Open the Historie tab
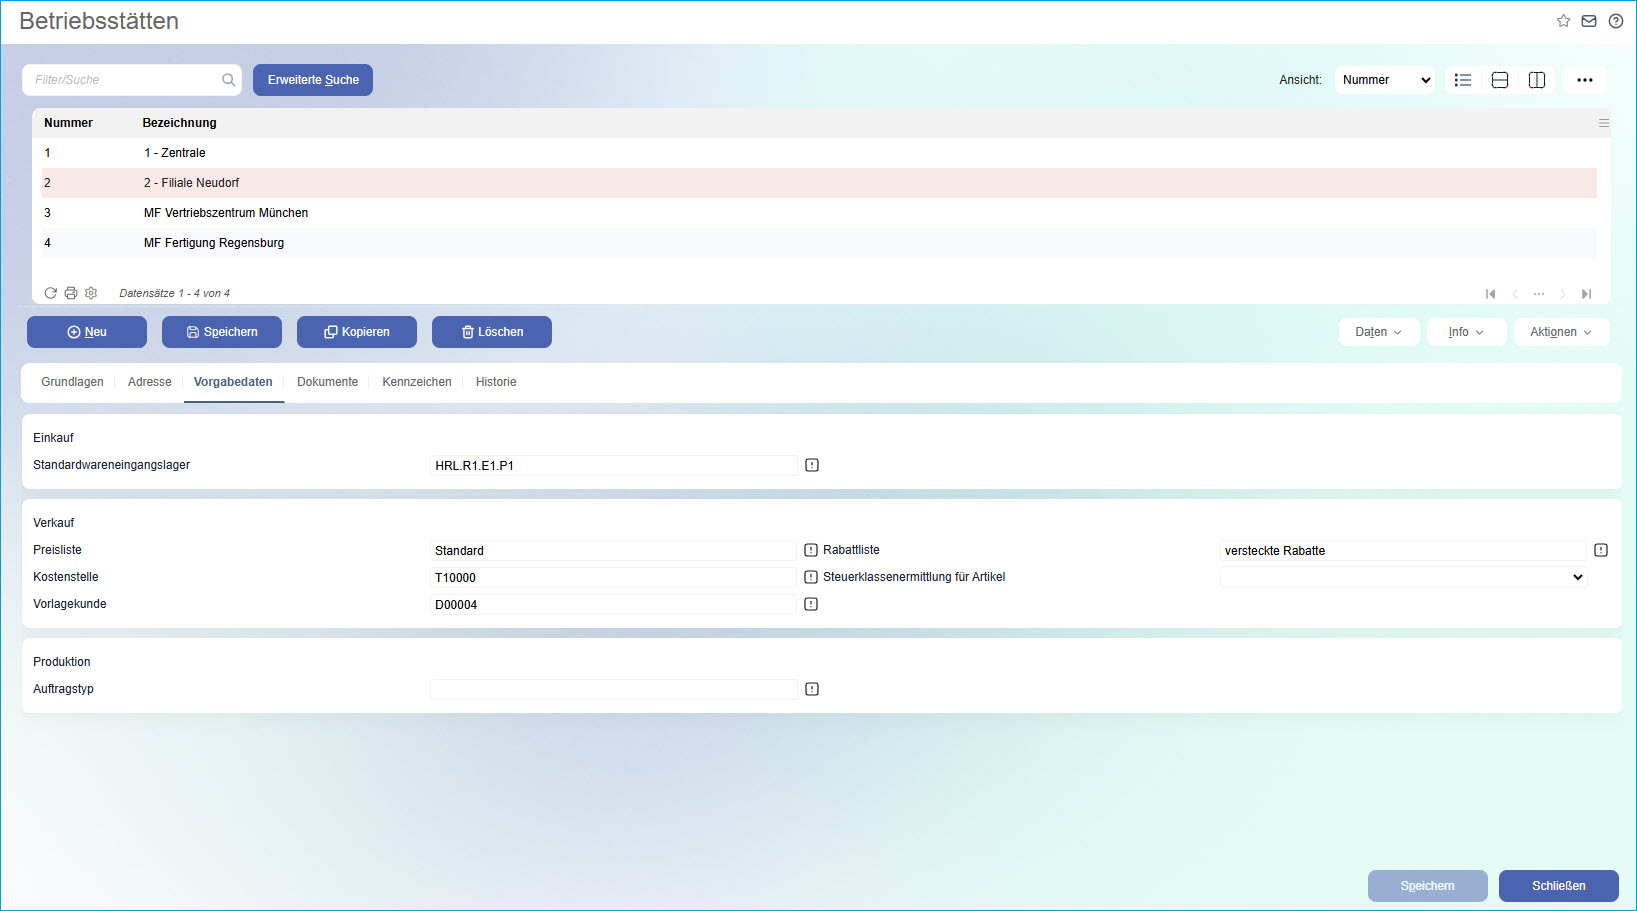This screenshot has width=1637, height=911. point(496,382)
